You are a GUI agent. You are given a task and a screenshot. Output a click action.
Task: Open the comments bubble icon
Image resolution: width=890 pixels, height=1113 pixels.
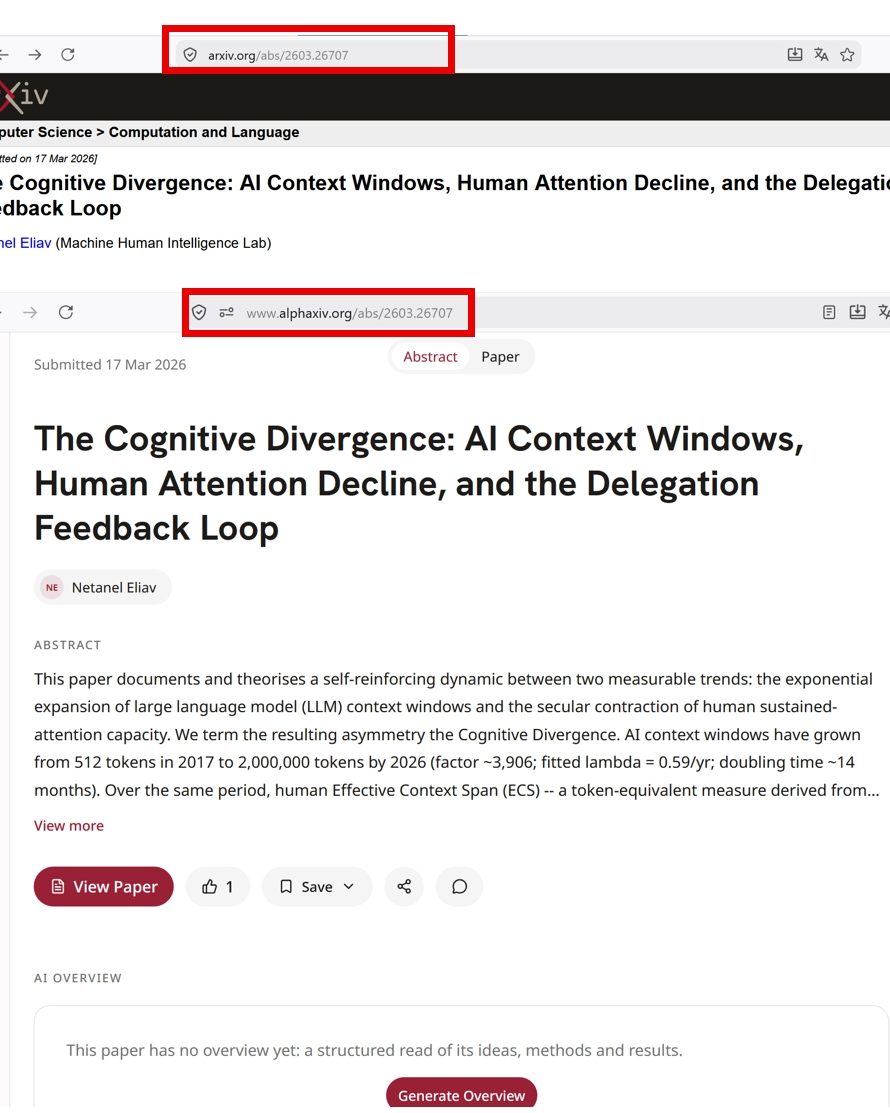(x=459, y=886)
